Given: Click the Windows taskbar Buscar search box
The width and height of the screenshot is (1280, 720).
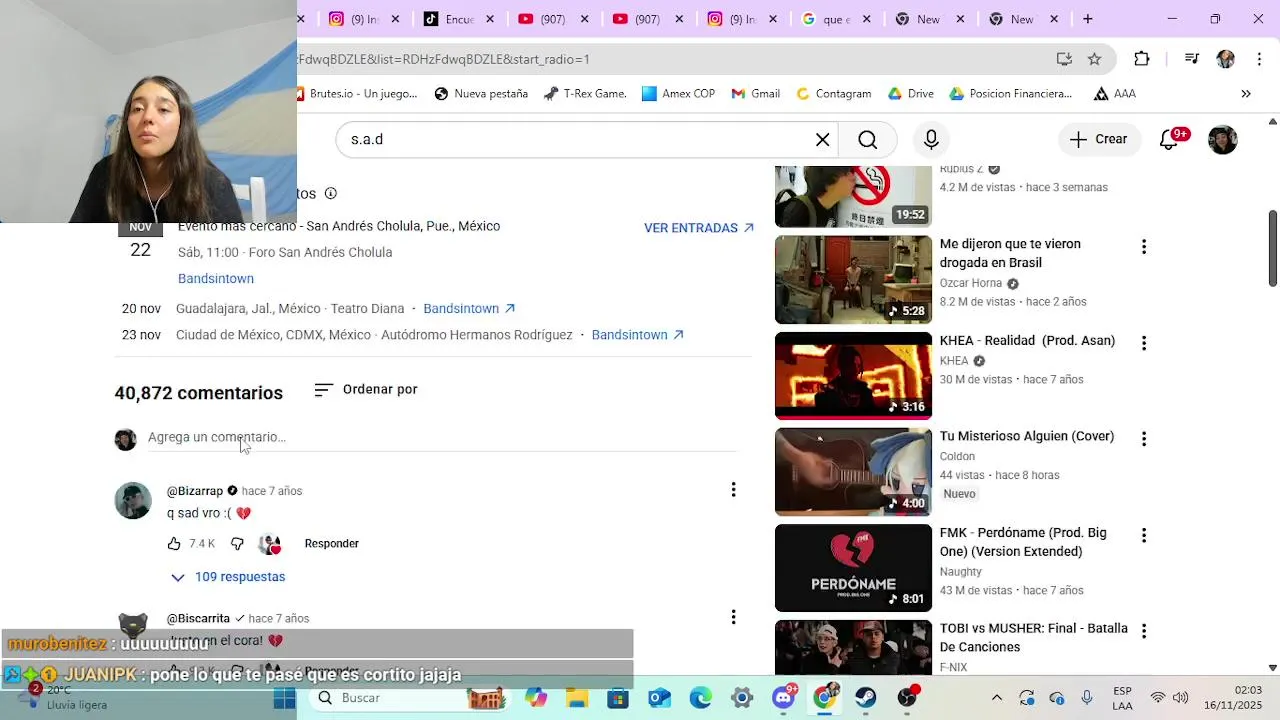Looking at the screenshot, I should point(411,698).
